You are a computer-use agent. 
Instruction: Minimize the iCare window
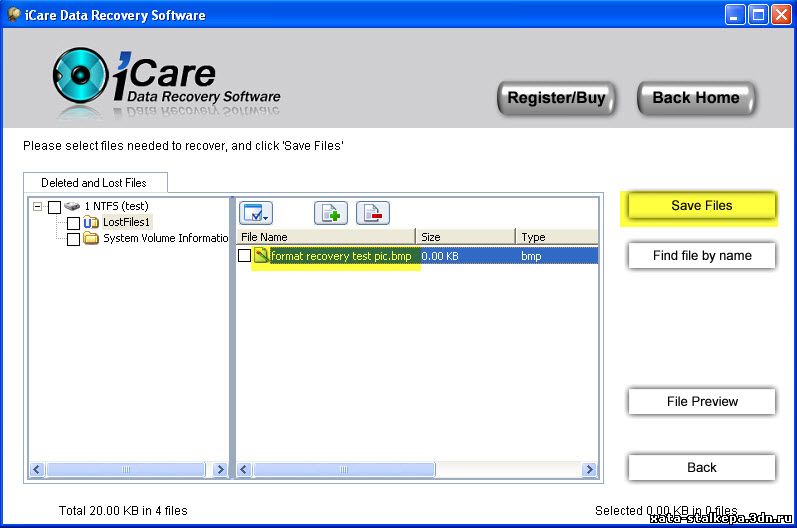click(x=734, y=15)
